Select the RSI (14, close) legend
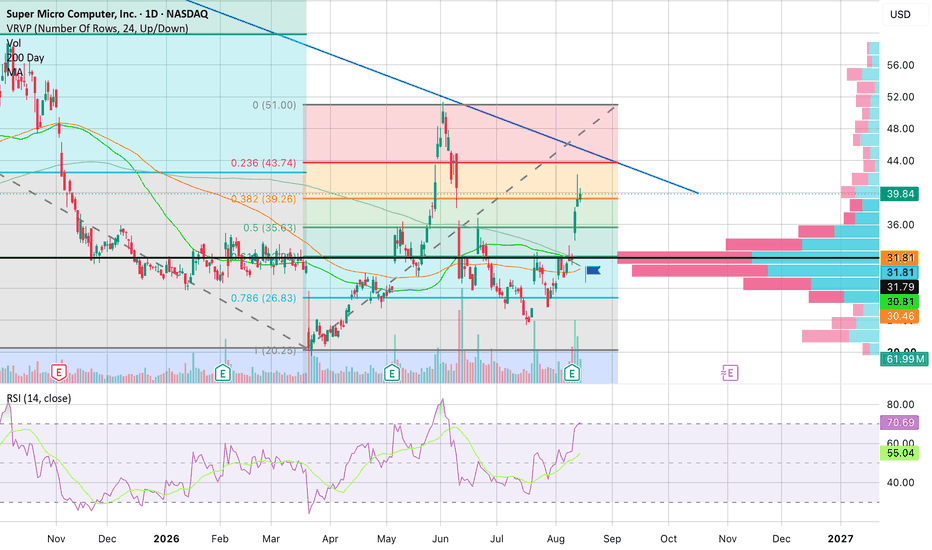 click(39, 398)
